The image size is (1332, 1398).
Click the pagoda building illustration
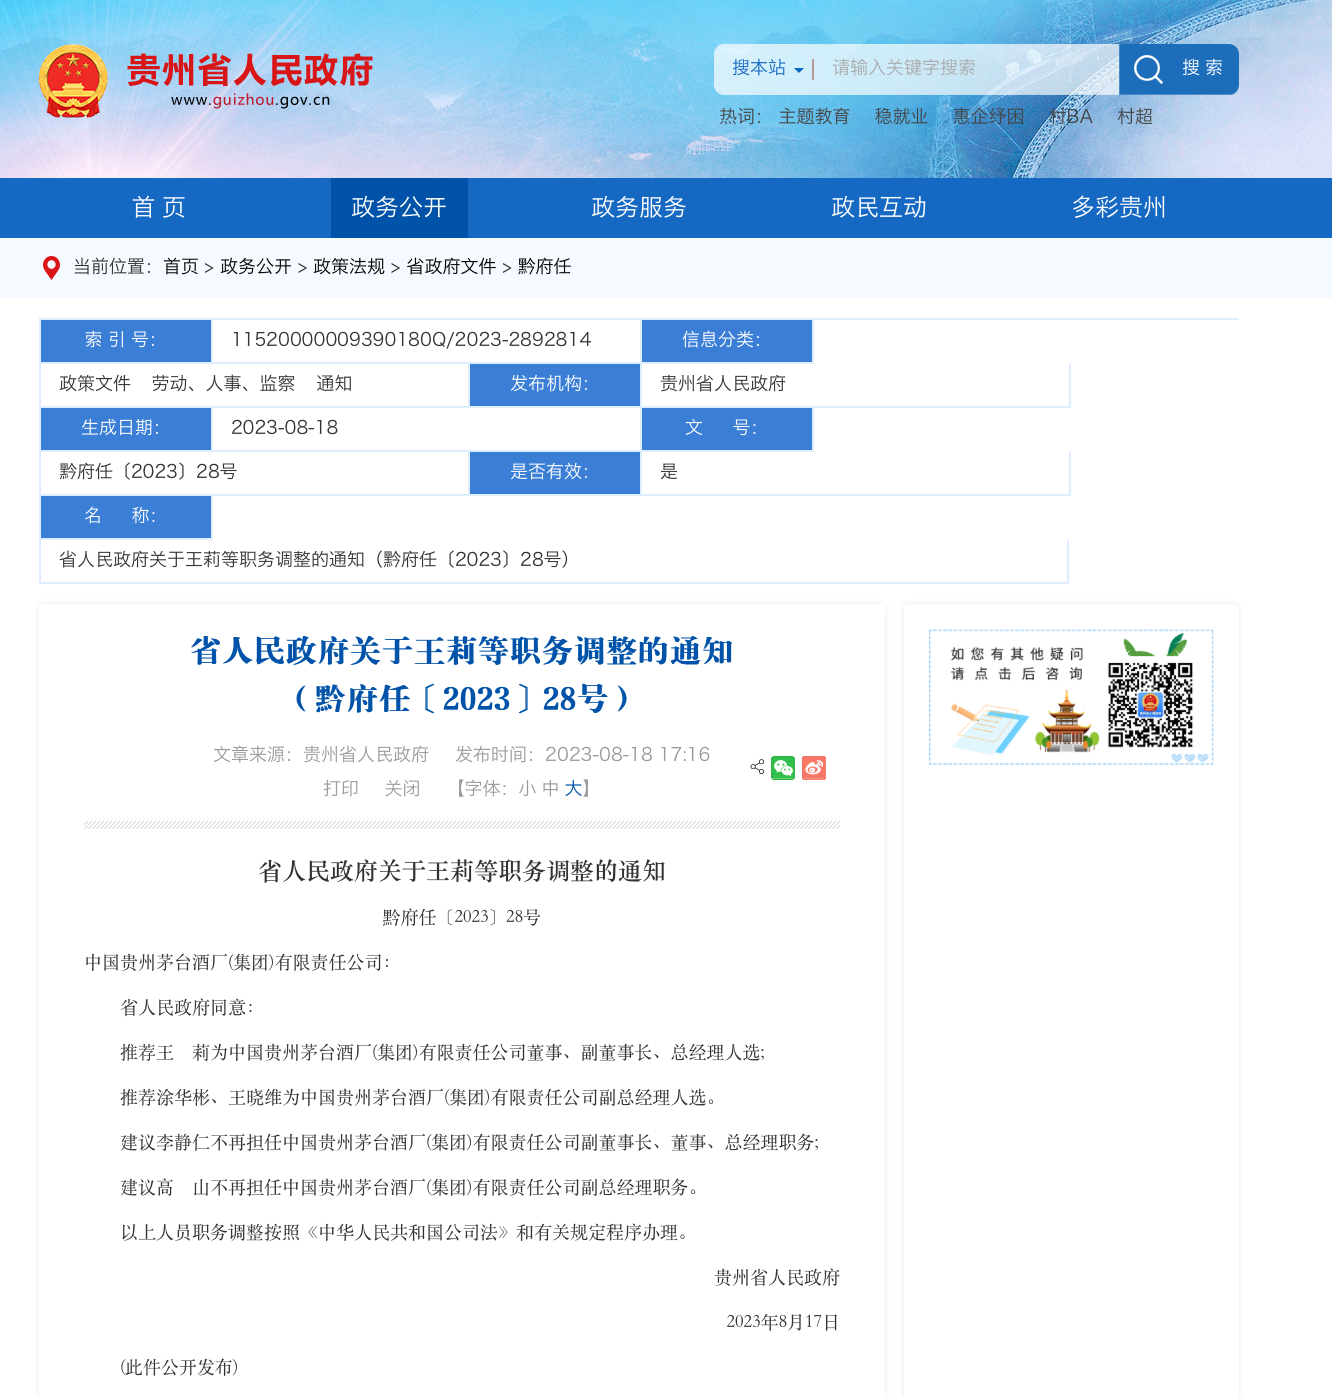(x=1067, y=721)
